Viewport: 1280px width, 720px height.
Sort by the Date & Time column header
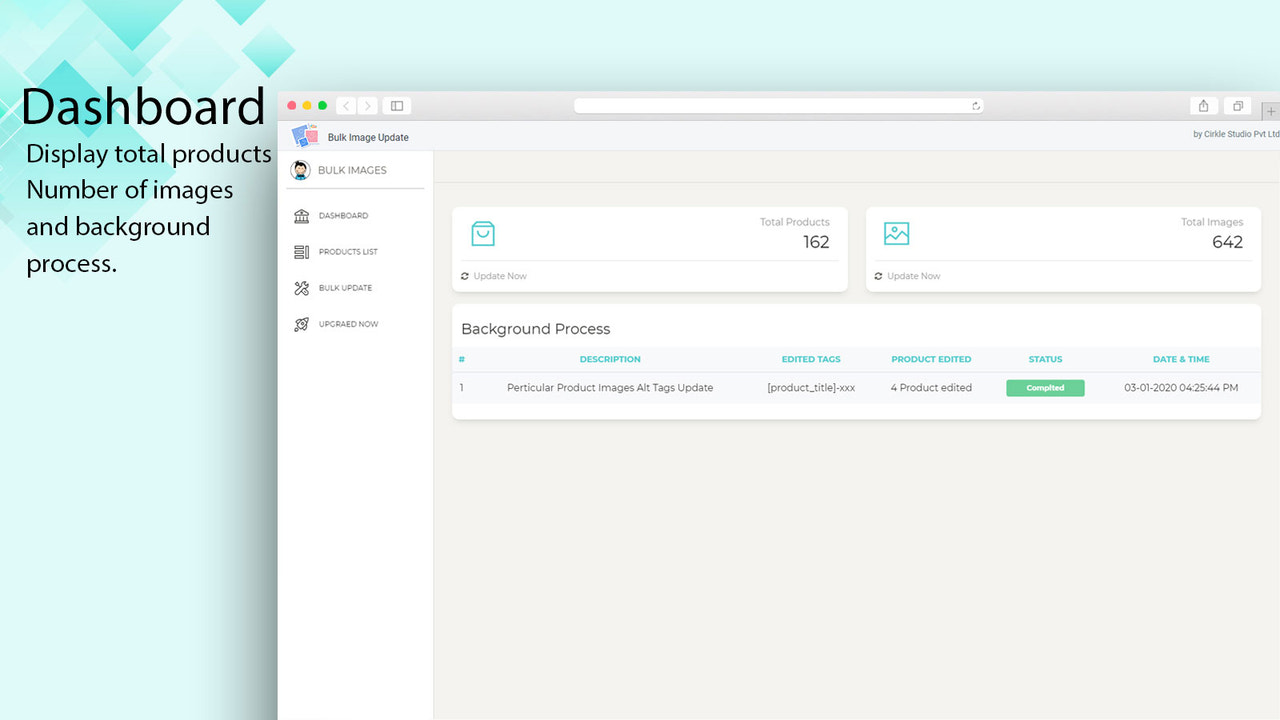[x=1181, y=359]
